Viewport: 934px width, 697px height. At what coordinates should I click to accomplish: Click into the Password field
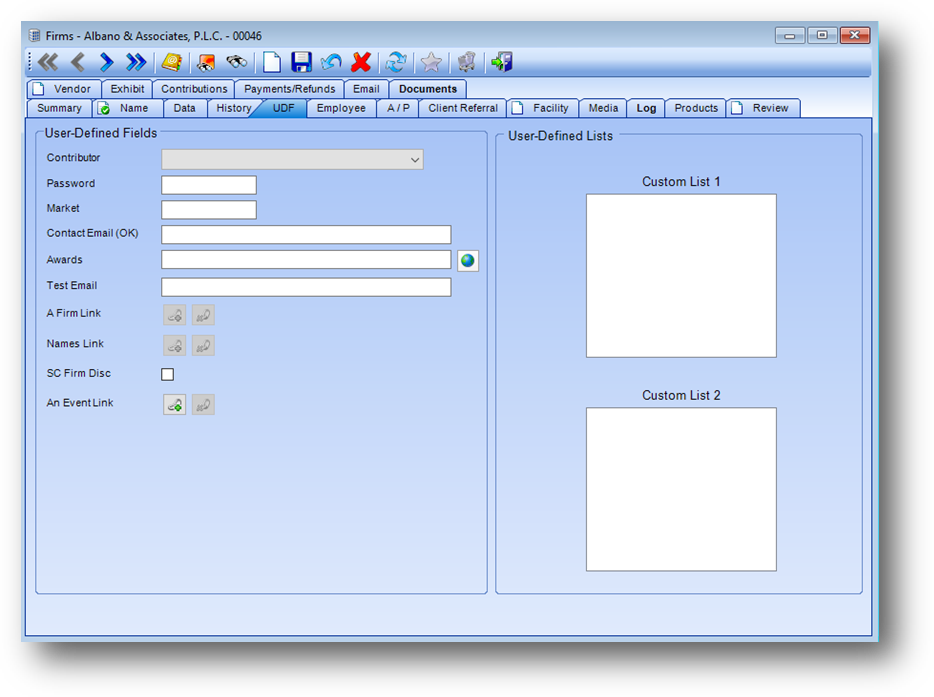click(208, 185)
